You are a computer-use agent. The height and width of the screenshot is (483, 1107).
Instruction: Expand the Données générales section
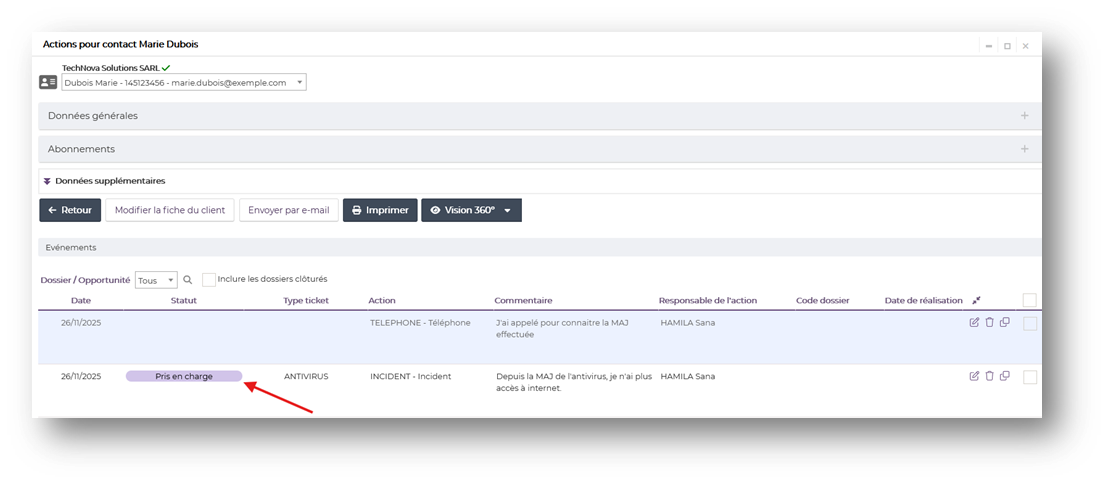pos(1024,116)
